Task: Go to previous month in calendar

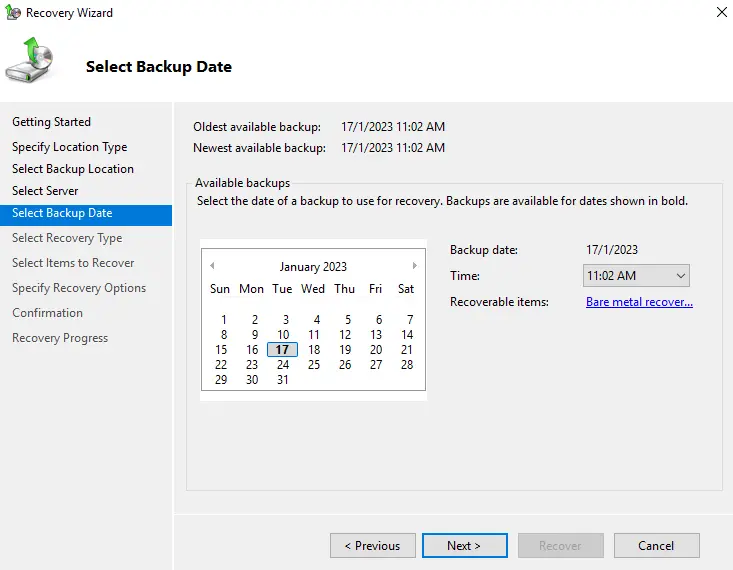Action: click(x=212, y=266)
